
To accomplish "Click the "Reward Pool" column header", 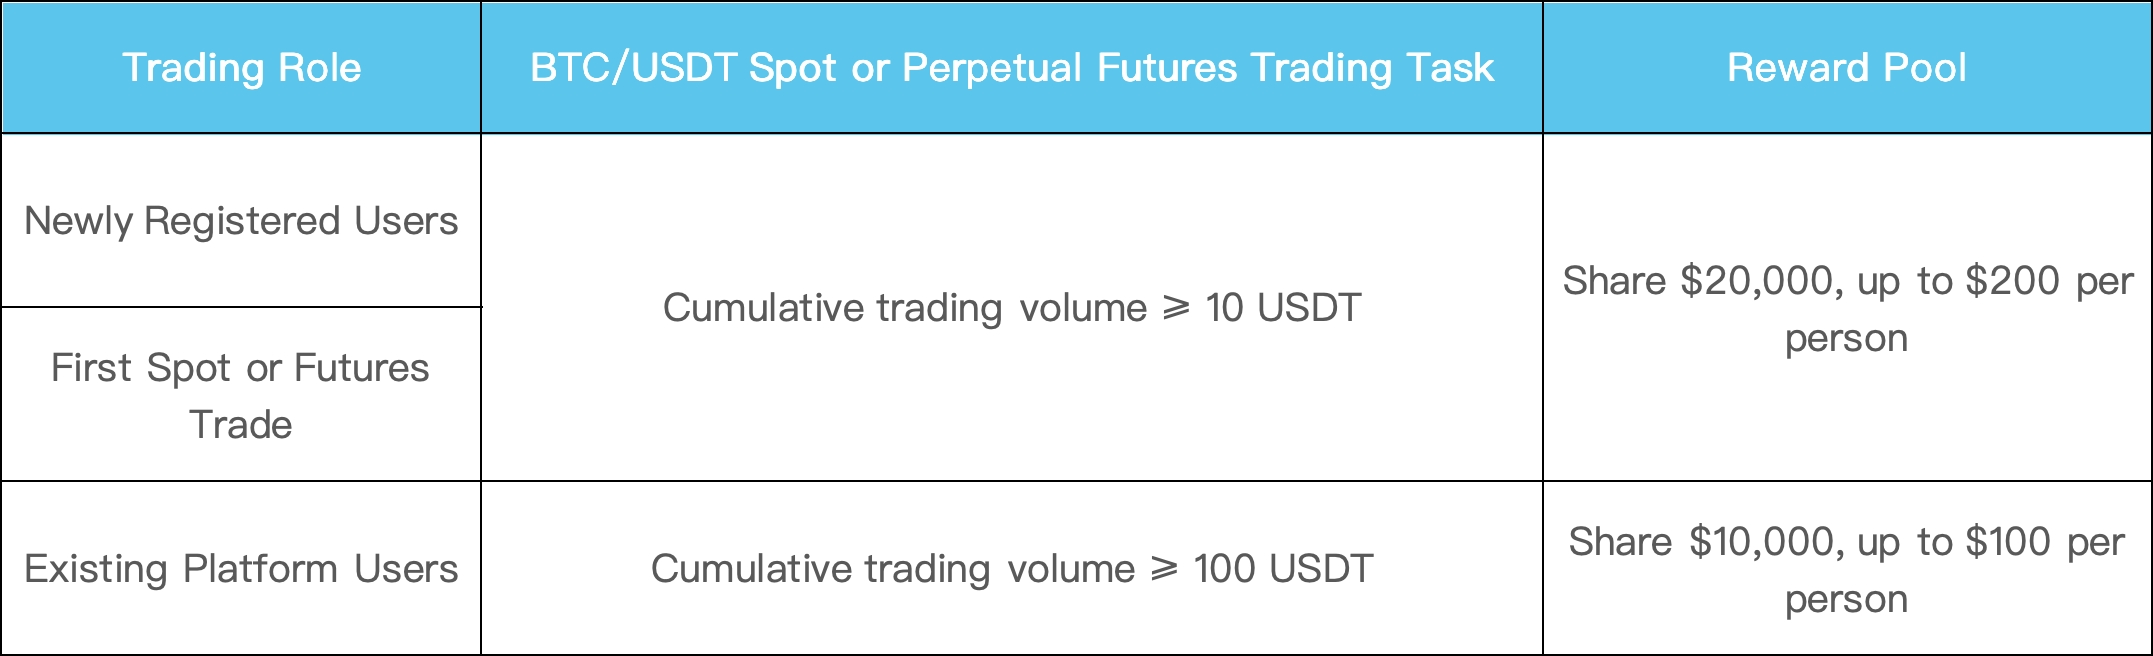I will (x=1846, y=68).
